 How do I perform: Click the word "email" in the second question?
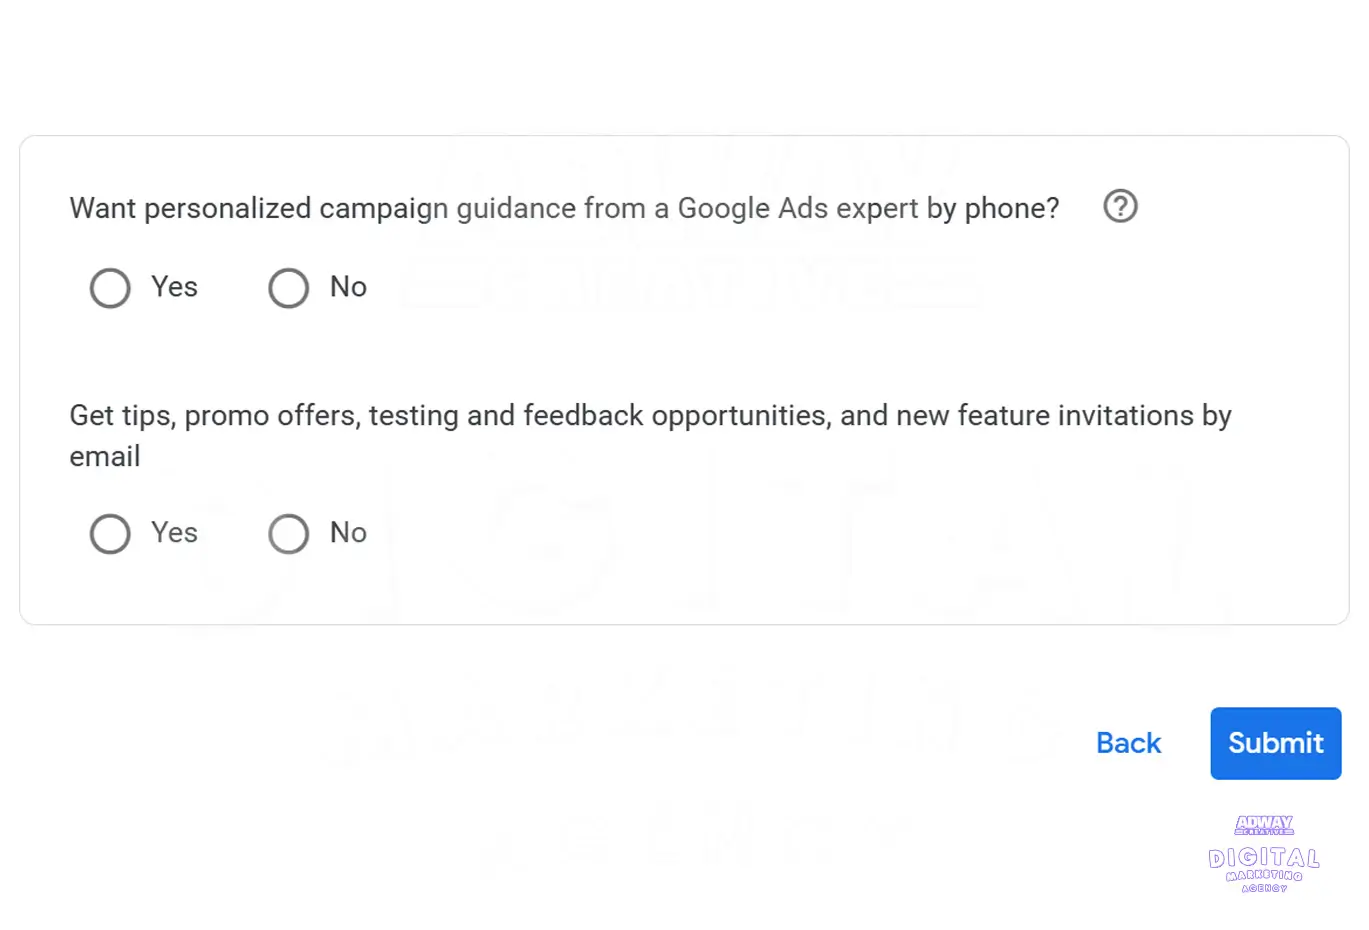tap(104, 457)
